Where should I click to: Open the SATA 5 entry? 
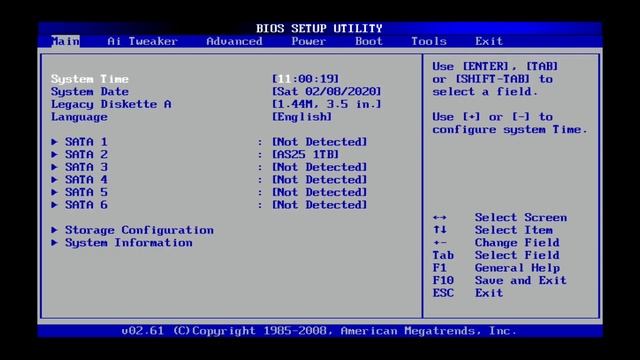[x=86, y=192]
